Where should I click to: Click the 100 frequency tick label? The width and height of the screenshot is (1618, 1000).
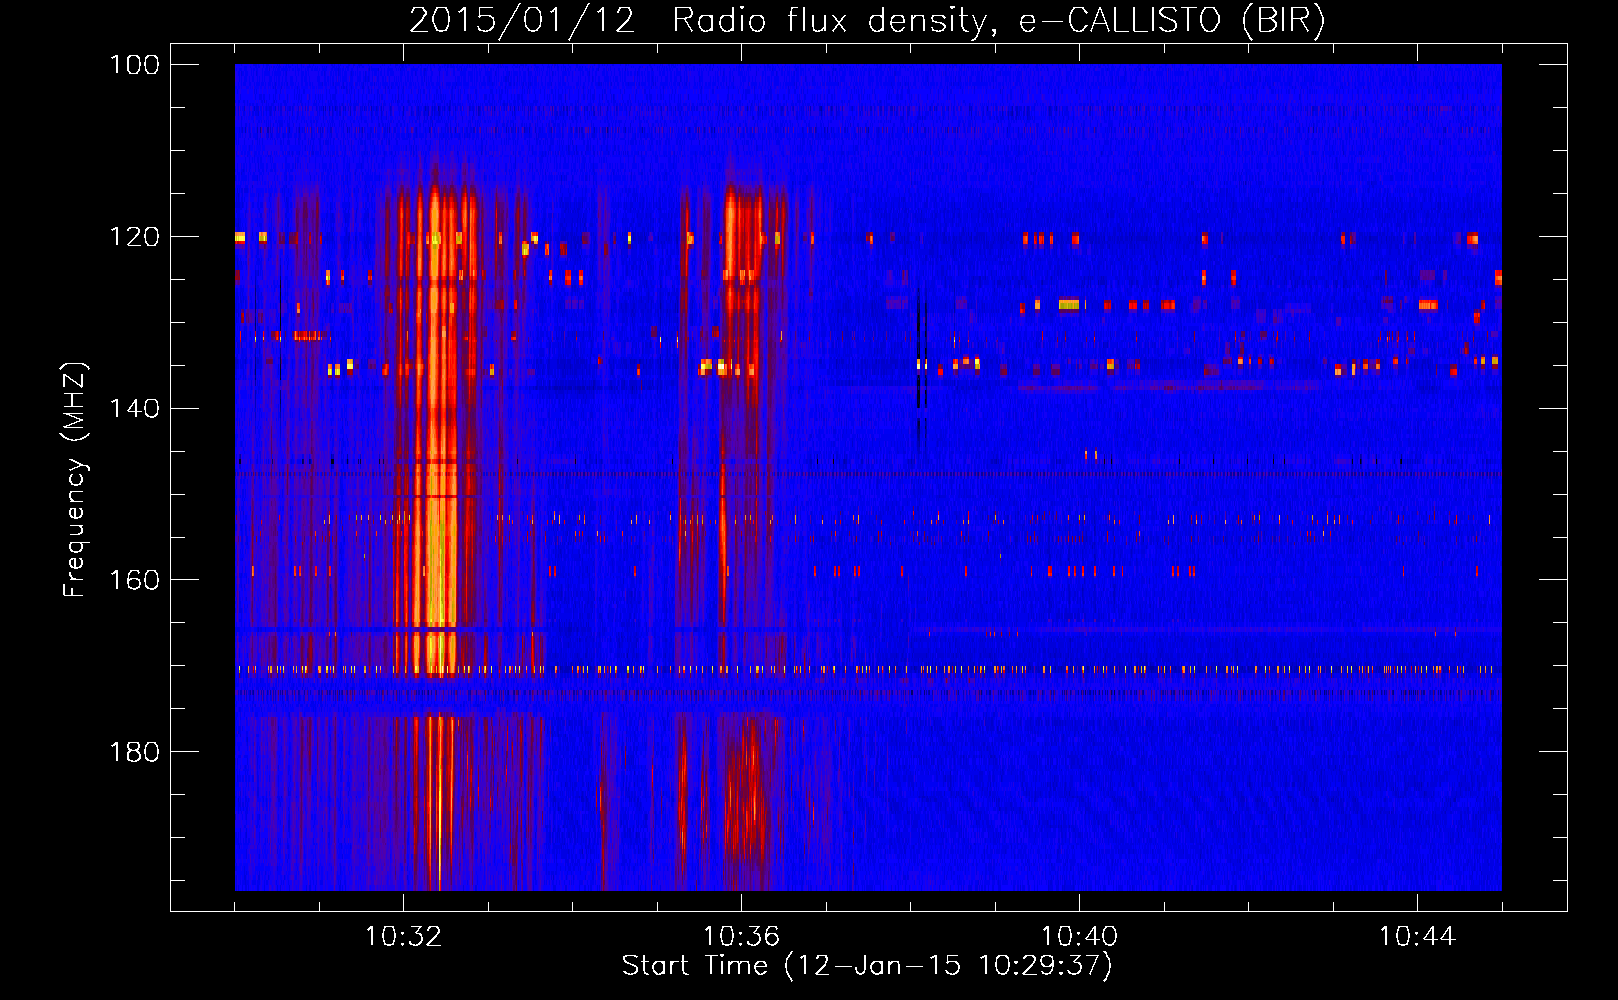(x=135, y=65)
